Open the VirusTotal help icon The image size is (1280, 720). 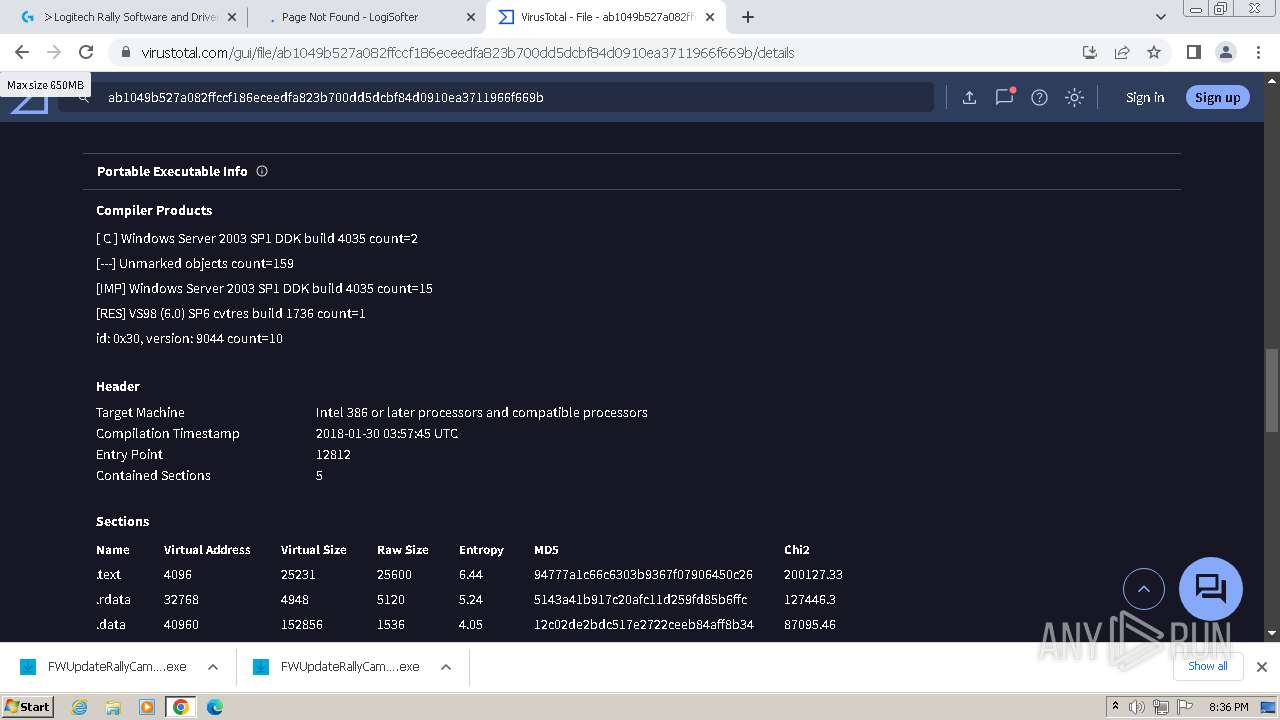pyautogui.click(x=1039, y=97)
